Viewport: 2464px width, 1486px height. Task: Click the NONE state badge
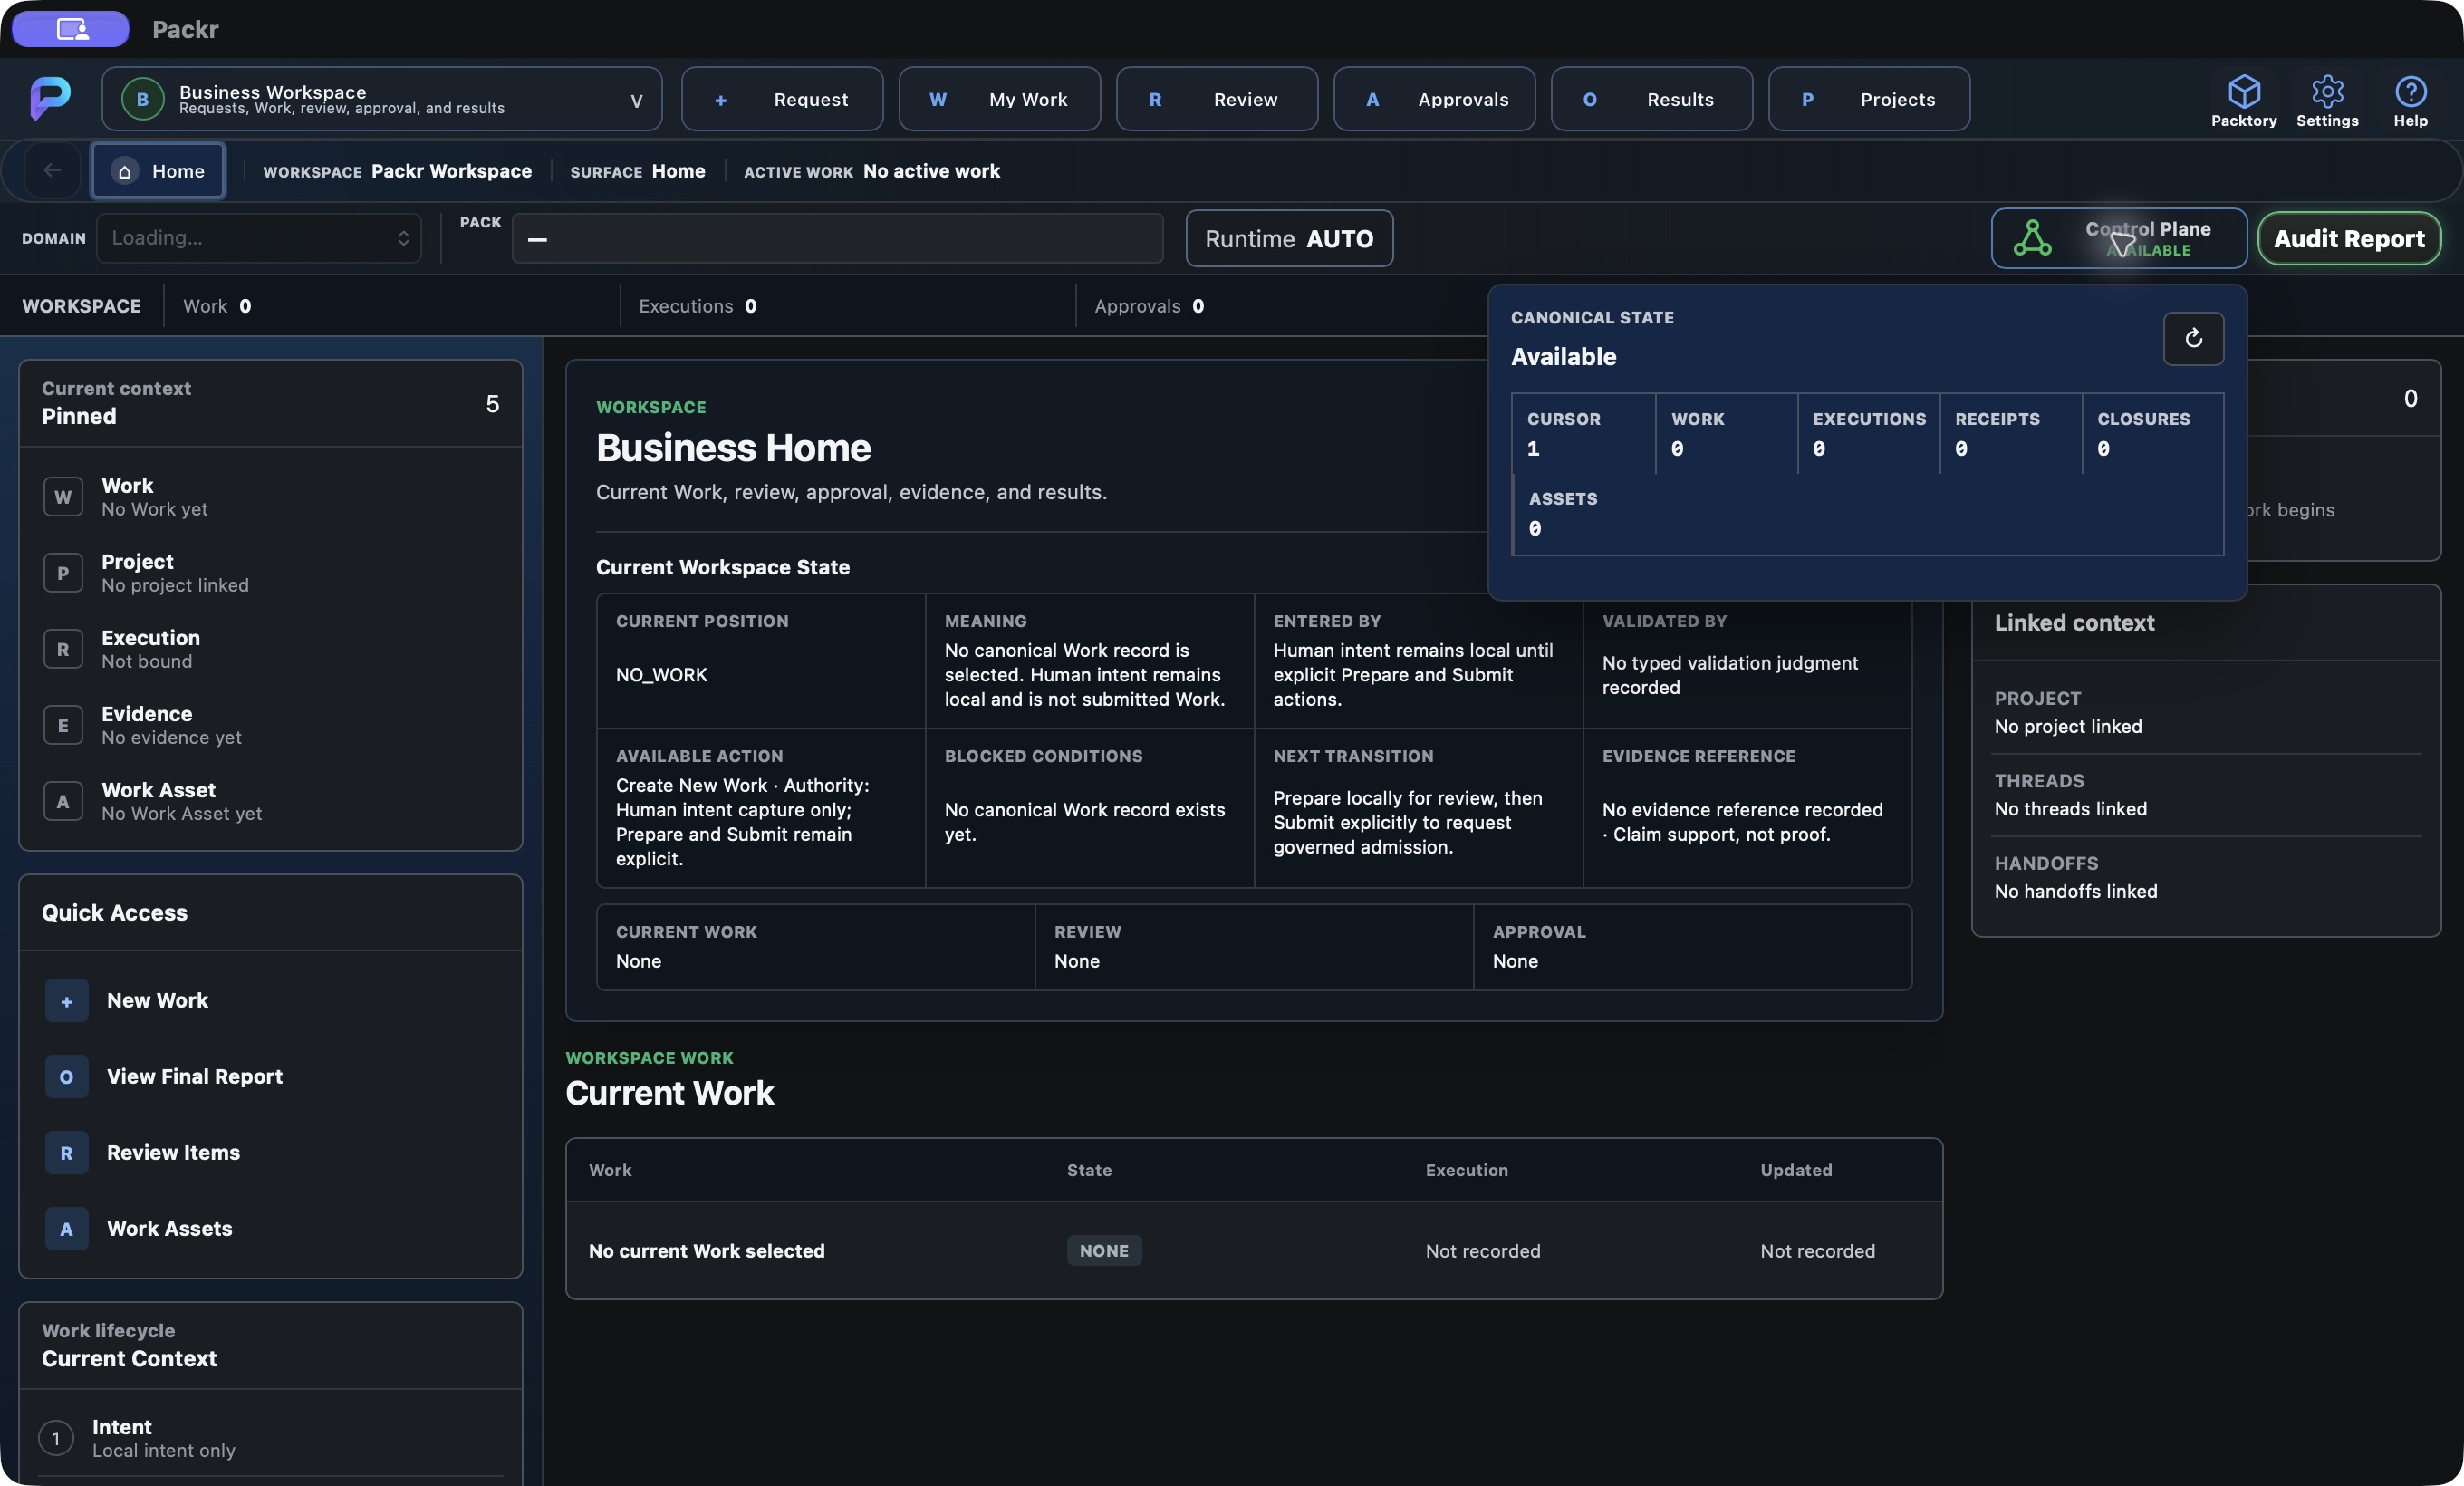tap(1103, 1251)
